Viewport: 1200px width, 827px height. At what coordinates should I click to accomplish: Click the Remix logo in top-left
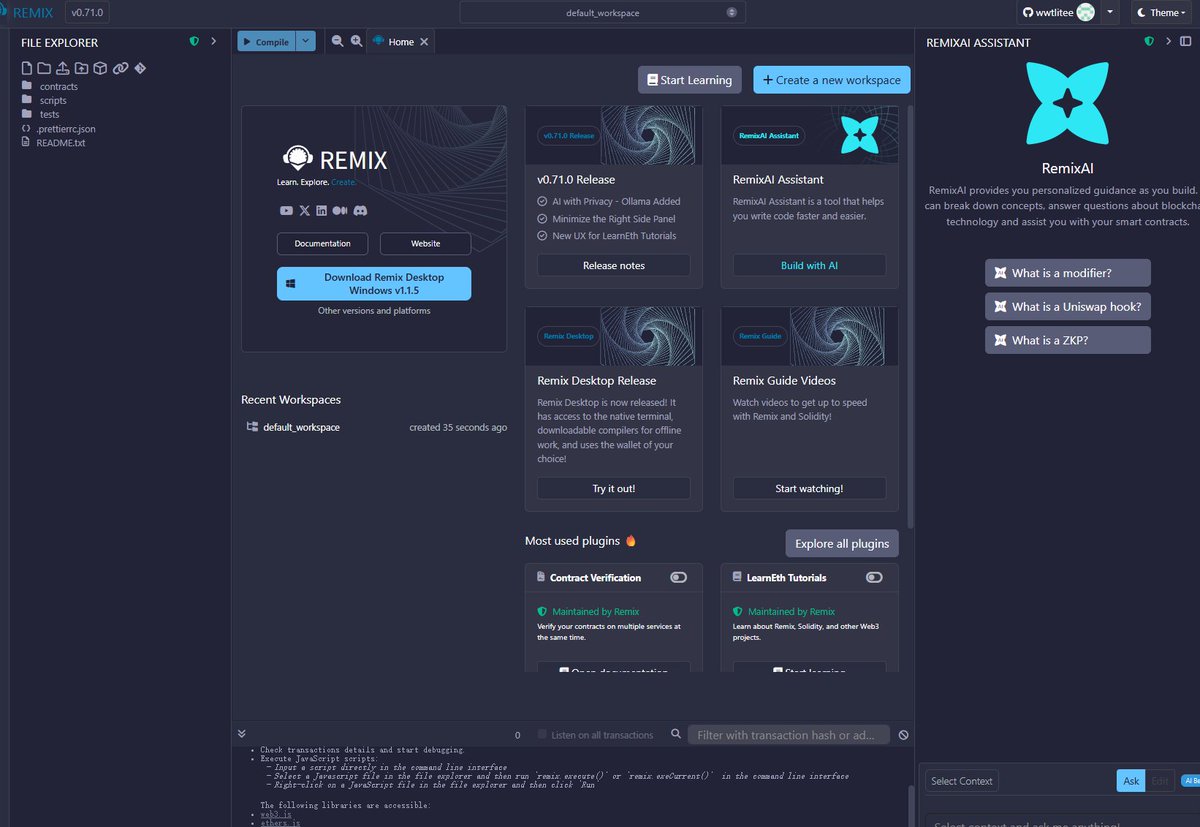[x=27, y=12]
